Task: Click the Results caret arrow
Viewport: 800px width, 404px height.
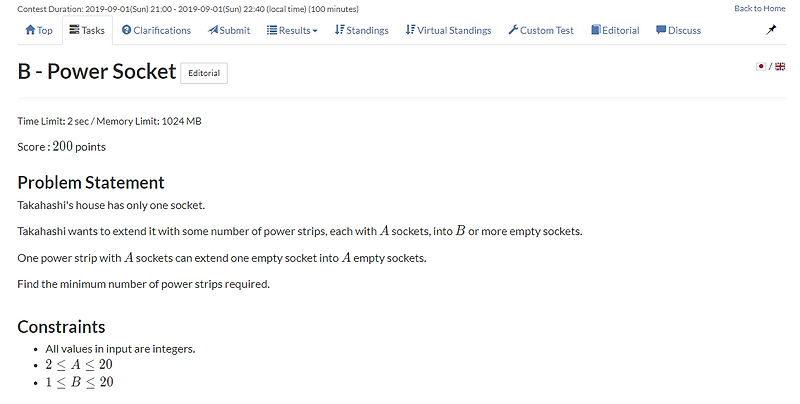Action: point(315,31)
